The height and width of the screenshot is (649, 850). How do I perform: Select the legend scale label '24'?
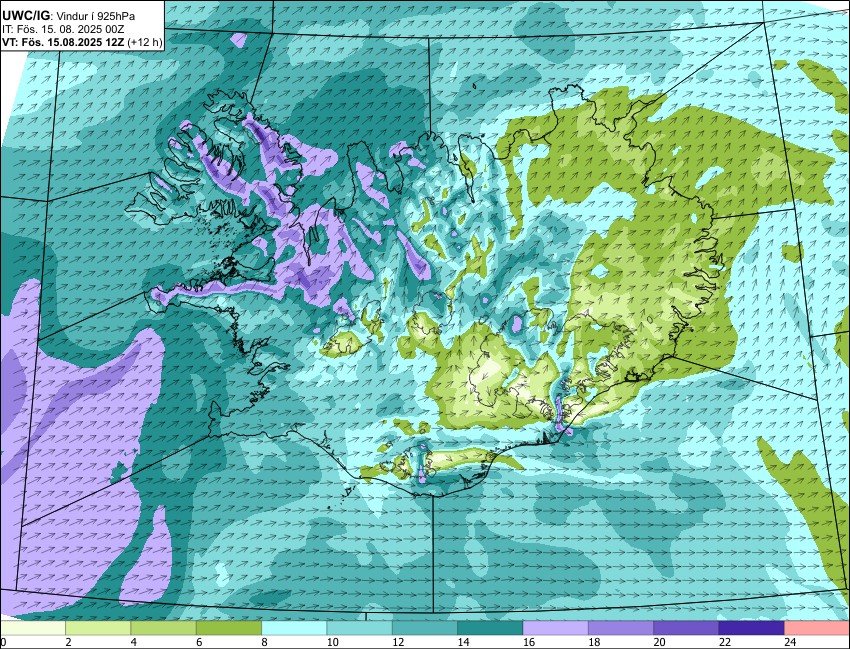(x=790, y=642)
